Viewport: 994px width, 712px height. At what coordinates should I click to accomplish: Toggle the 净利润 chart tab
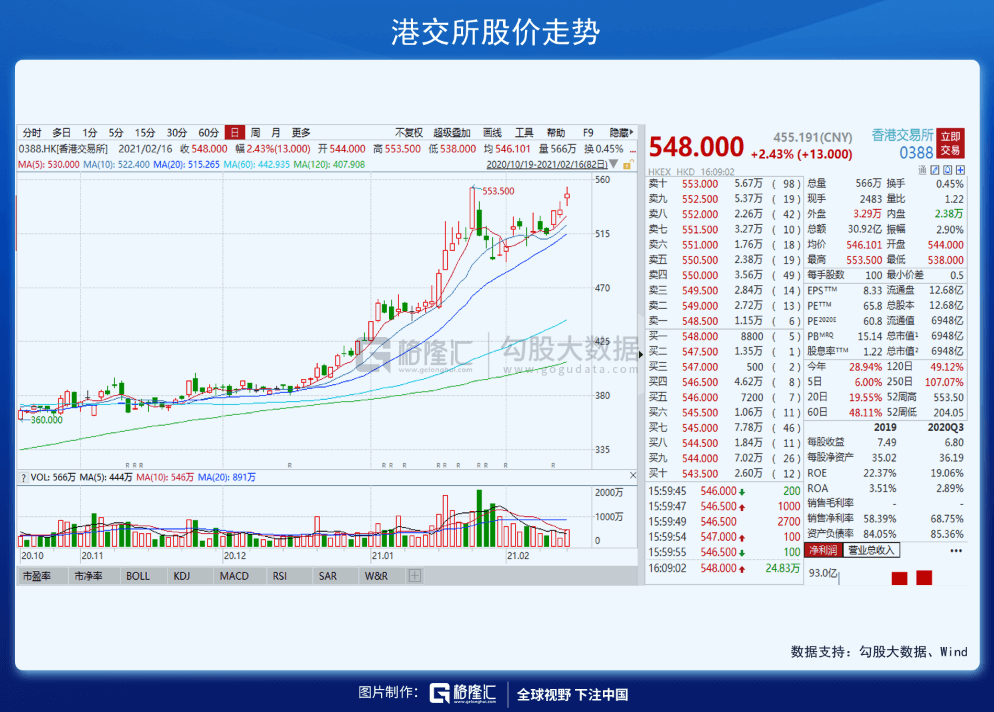[x=823, y=550]
